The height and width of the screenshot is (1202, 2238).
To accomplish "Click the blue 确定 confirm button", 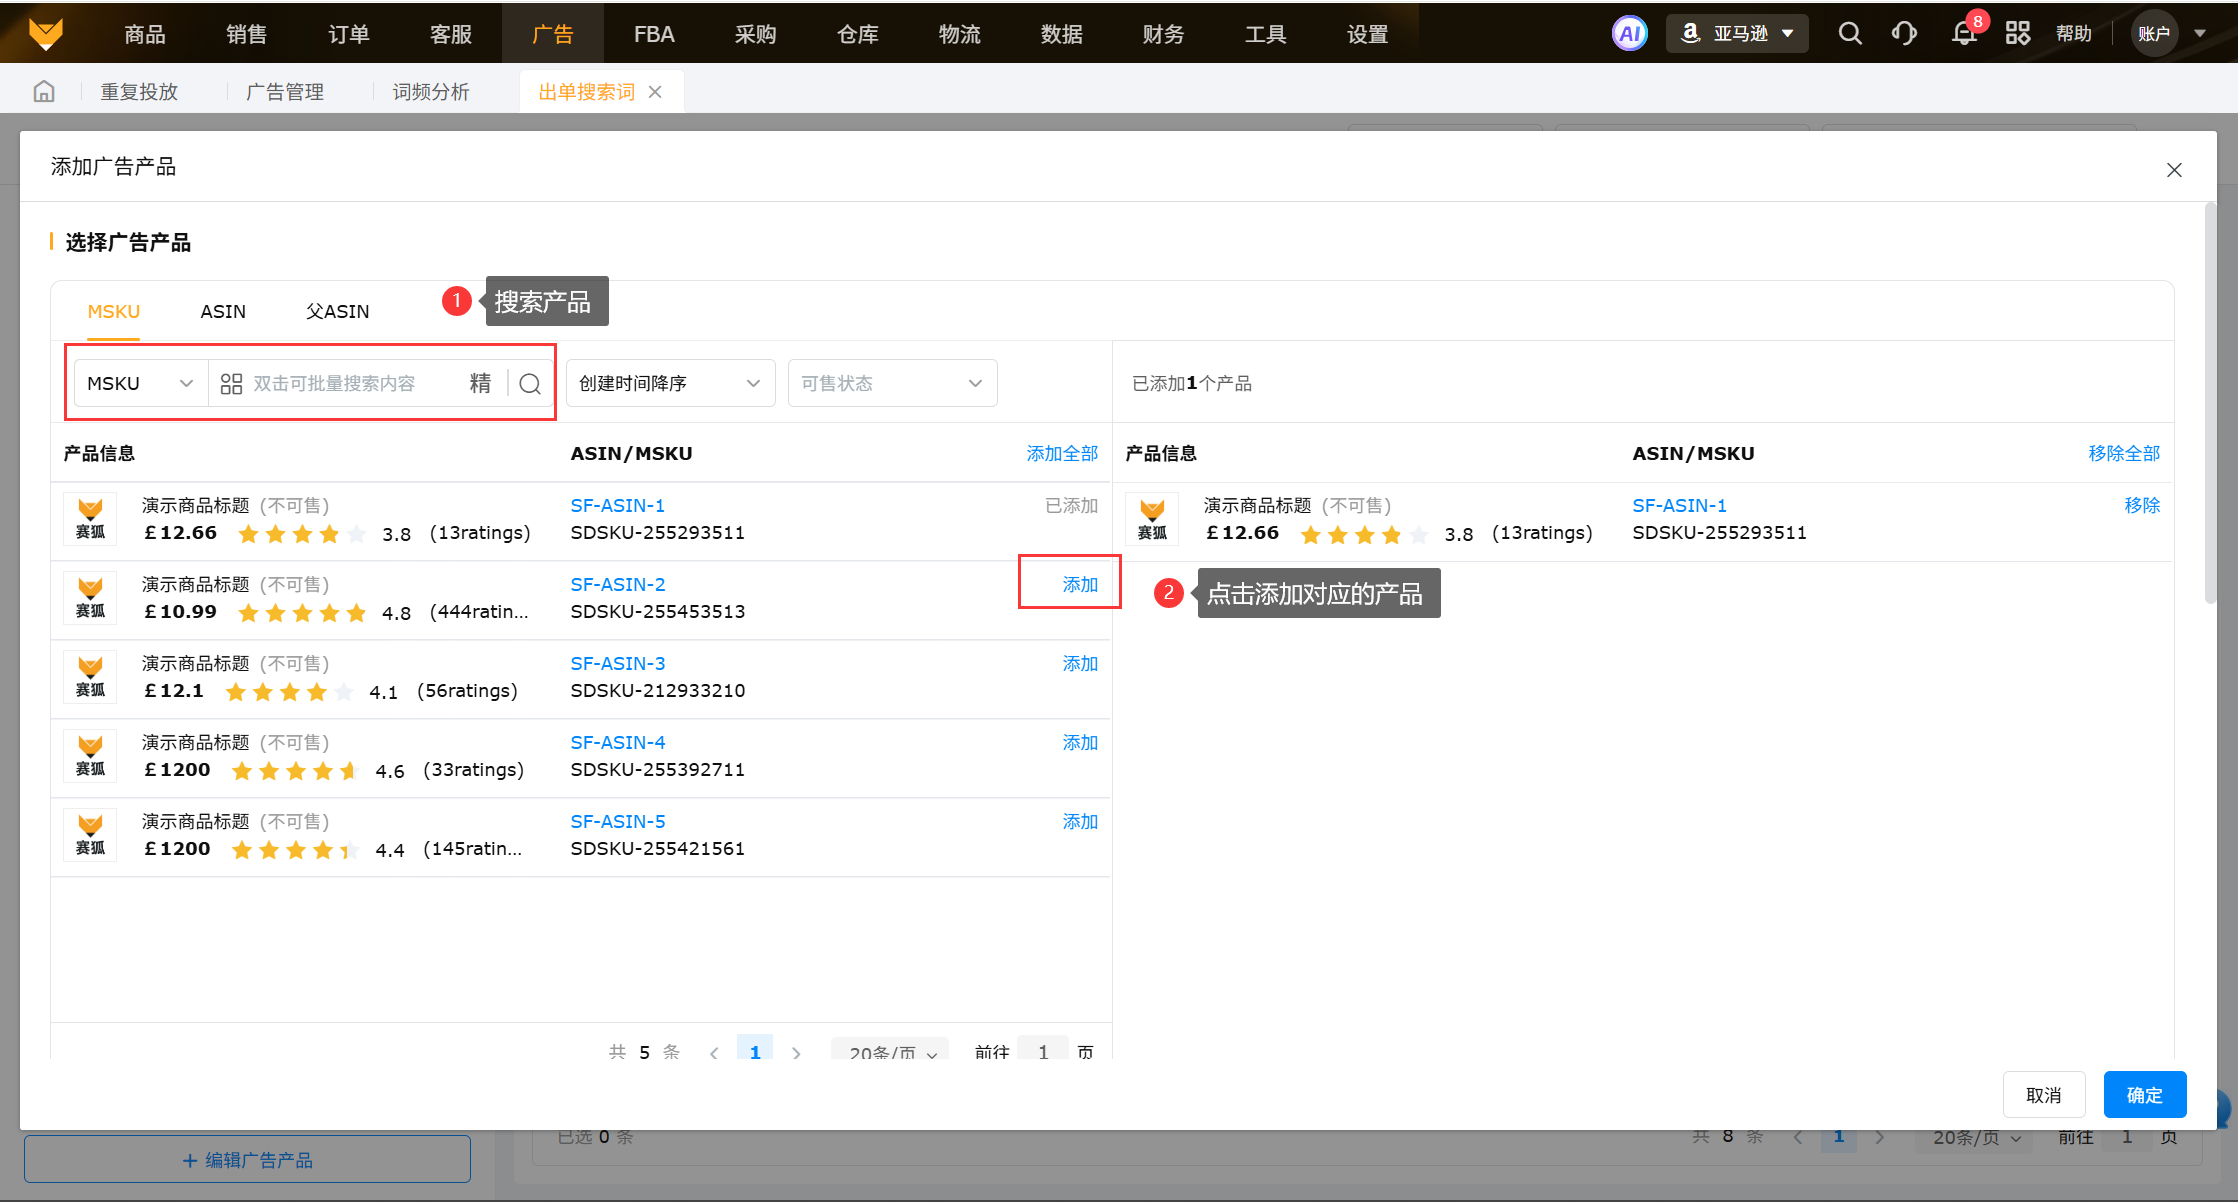I will (x=2144, y=1095).
